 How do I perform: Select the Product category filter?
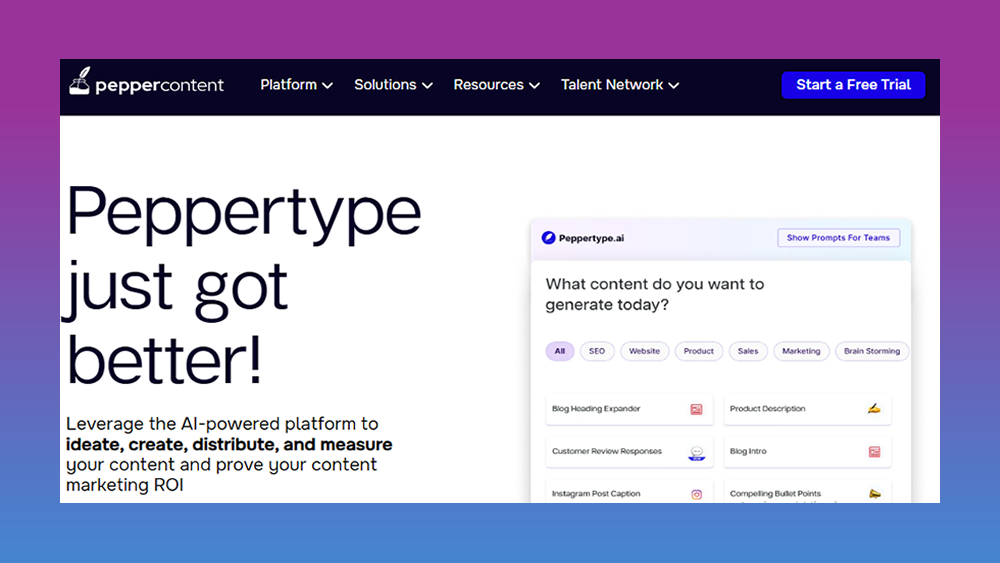click(x=699, y=351)
